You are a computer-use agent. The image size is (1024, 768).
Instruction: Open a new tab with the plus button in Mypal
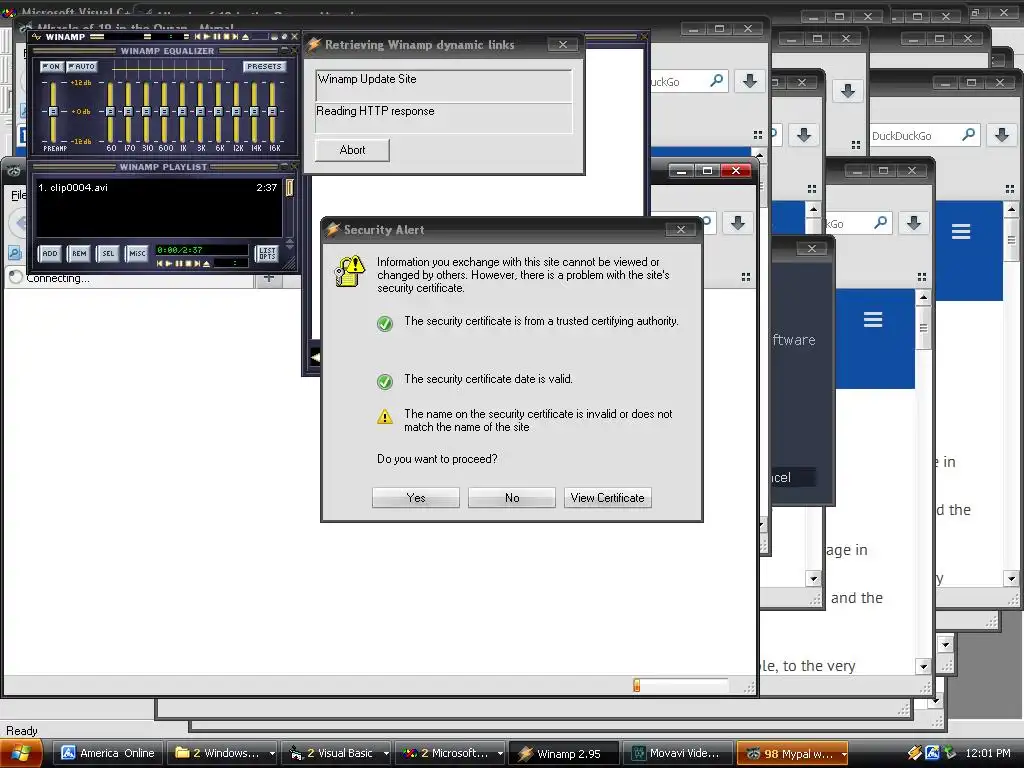point(268,279)
